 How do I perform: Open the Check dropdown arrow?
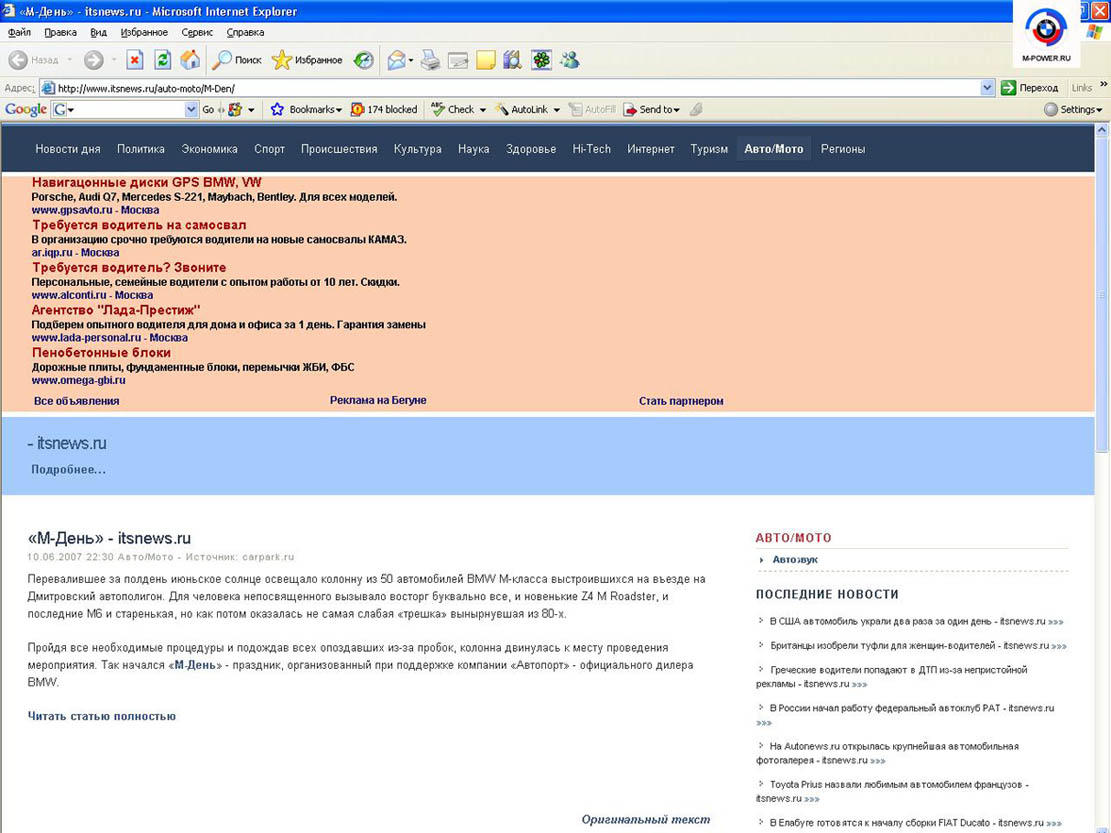[x=483, y=110]
